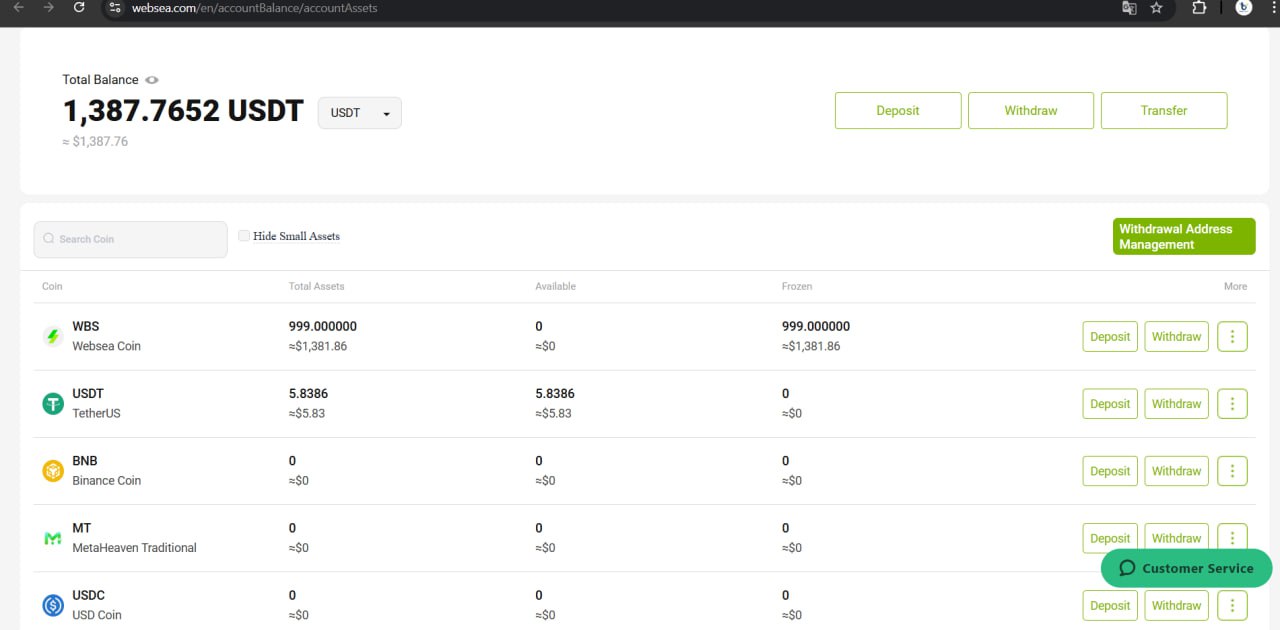
Task: Focus the Search Coin field
Action: [x=131, y=239]
